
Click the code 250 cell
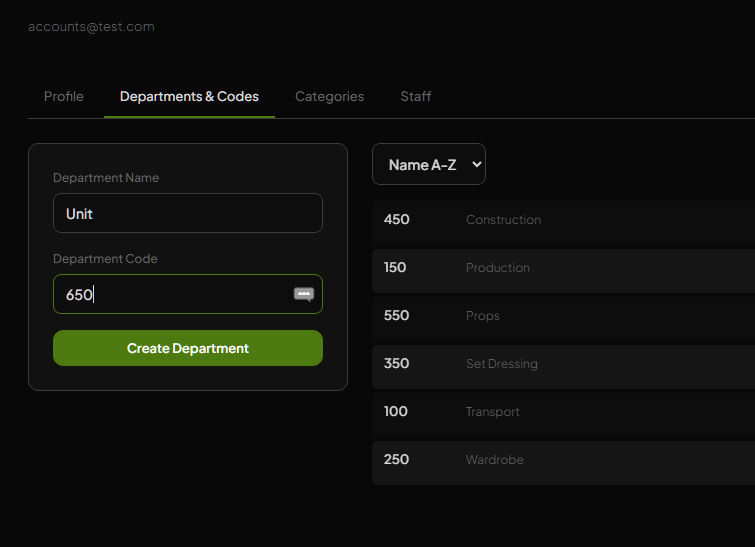click(x=396, y=459)
